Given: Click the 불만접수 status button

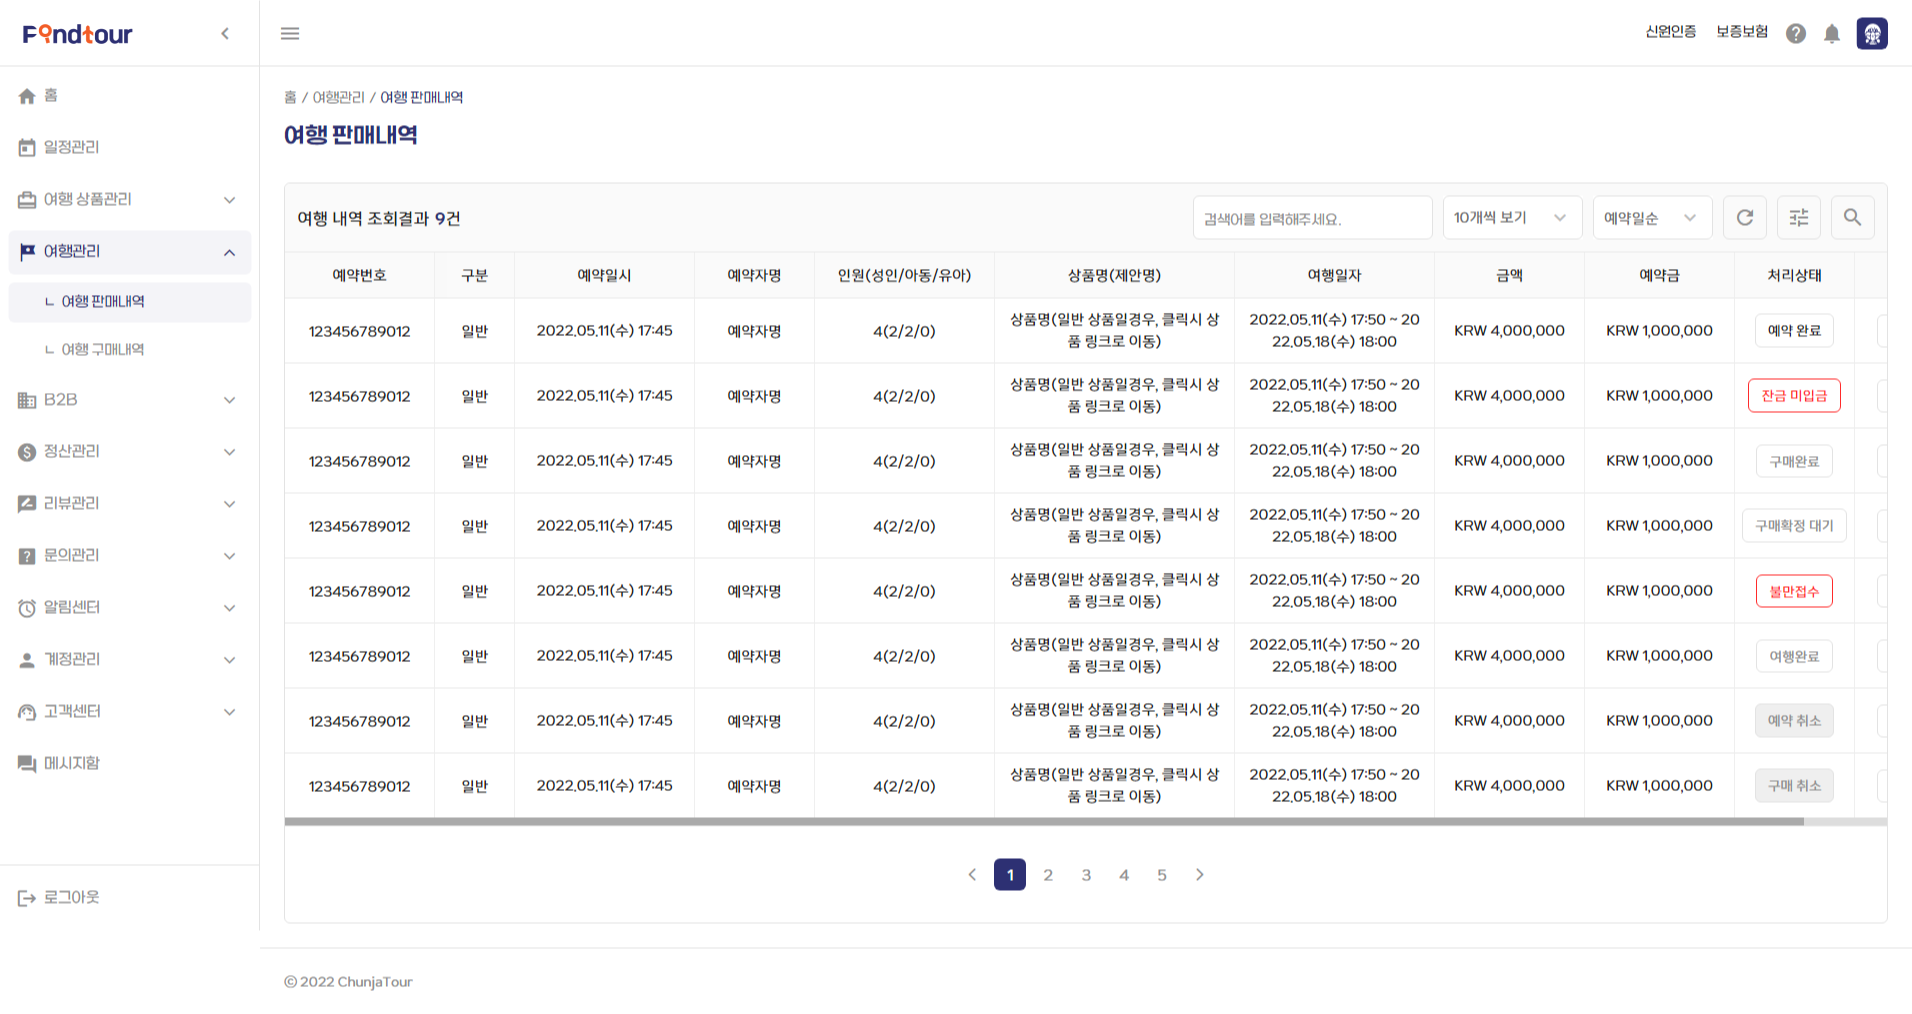Looking at the screenshot, I should pos(1794,591).
